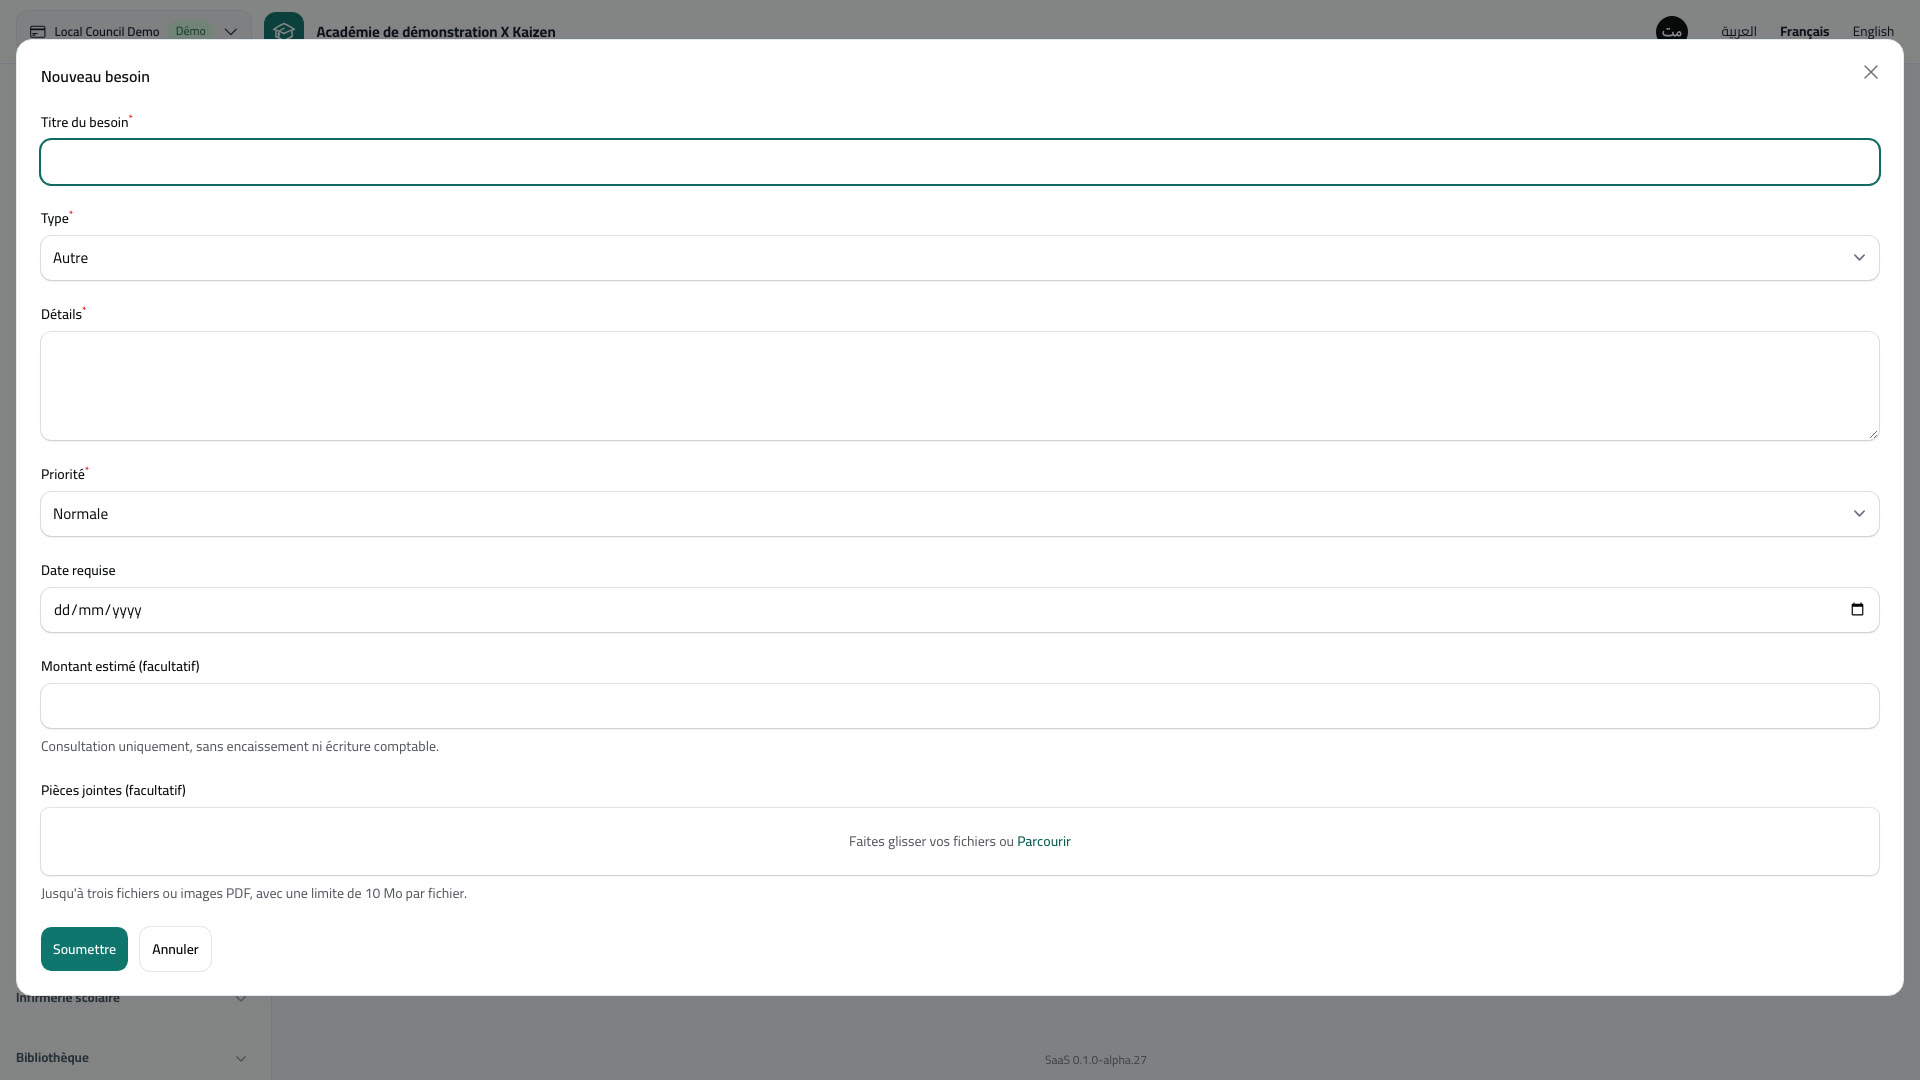Cancel with the Annuler button
The width and height of the screenshot is (1920, 1080).
[x=175, y=949]
